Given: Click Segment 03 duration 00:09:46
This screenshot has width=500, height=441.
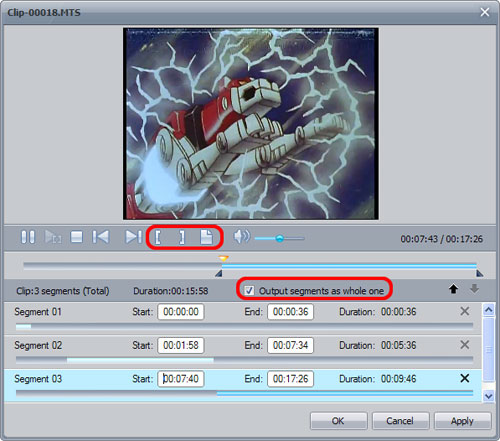Looking at the screenshot, I should point(398,379).
